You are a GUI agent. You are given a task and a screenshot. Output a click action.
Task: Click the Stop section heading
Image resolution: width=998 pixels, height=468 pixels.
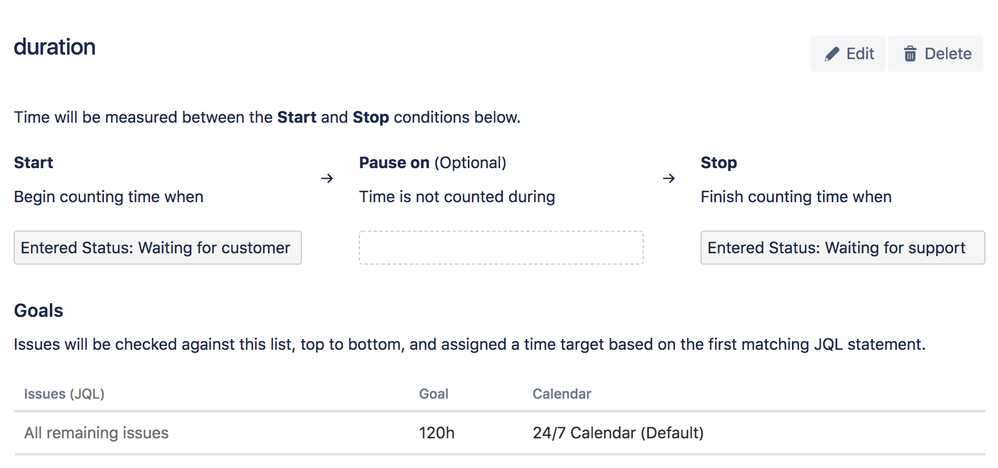tap(719, 162)
